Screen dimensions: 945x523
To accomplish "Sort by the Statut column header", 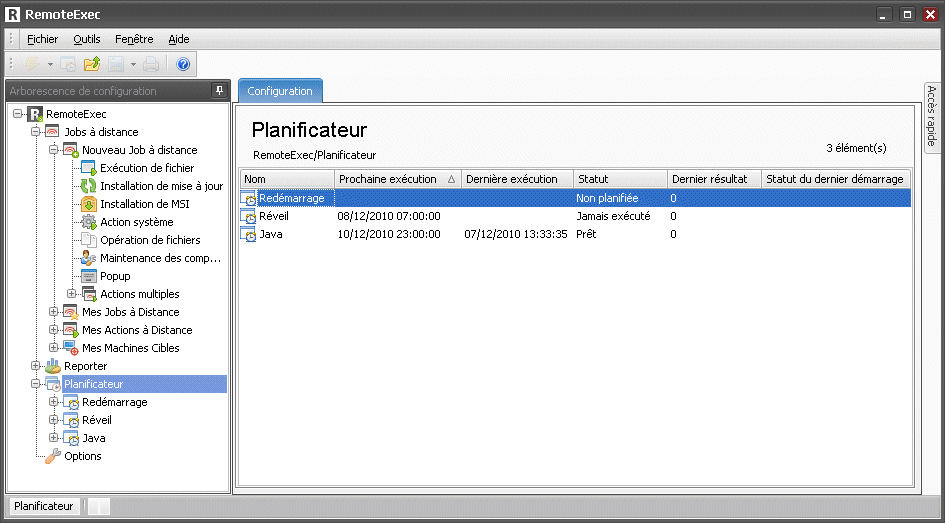I will tap(620, 179).
